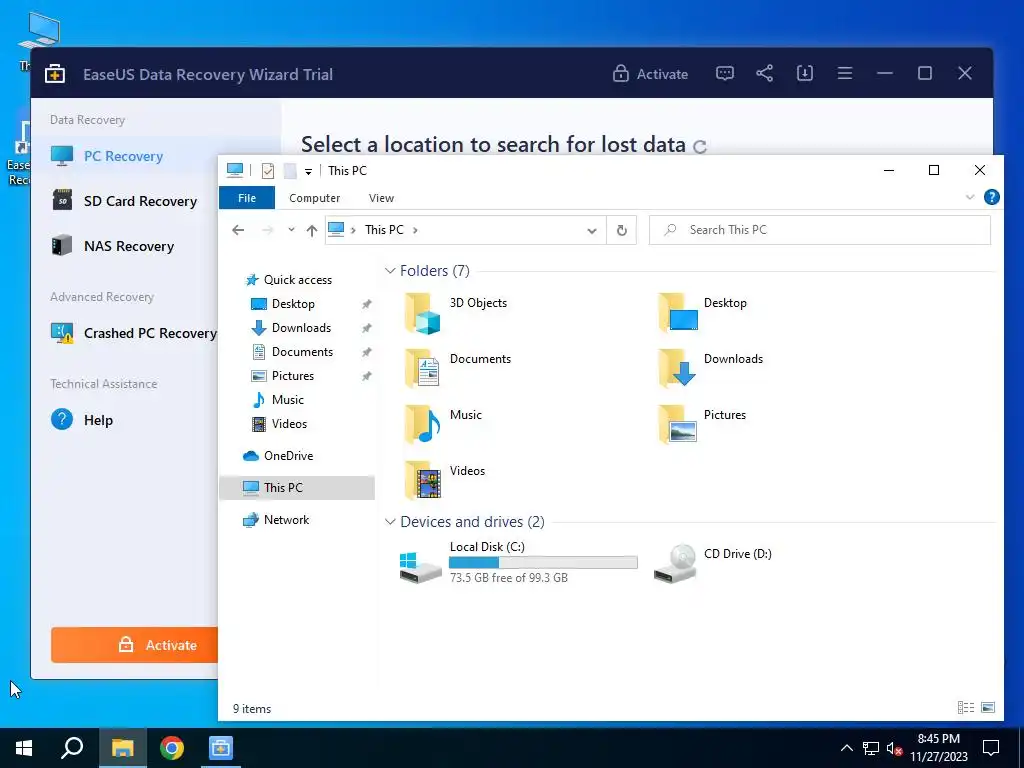Click the Search This PC field
The image size is (1024, 768).
[x=820, y=230]
